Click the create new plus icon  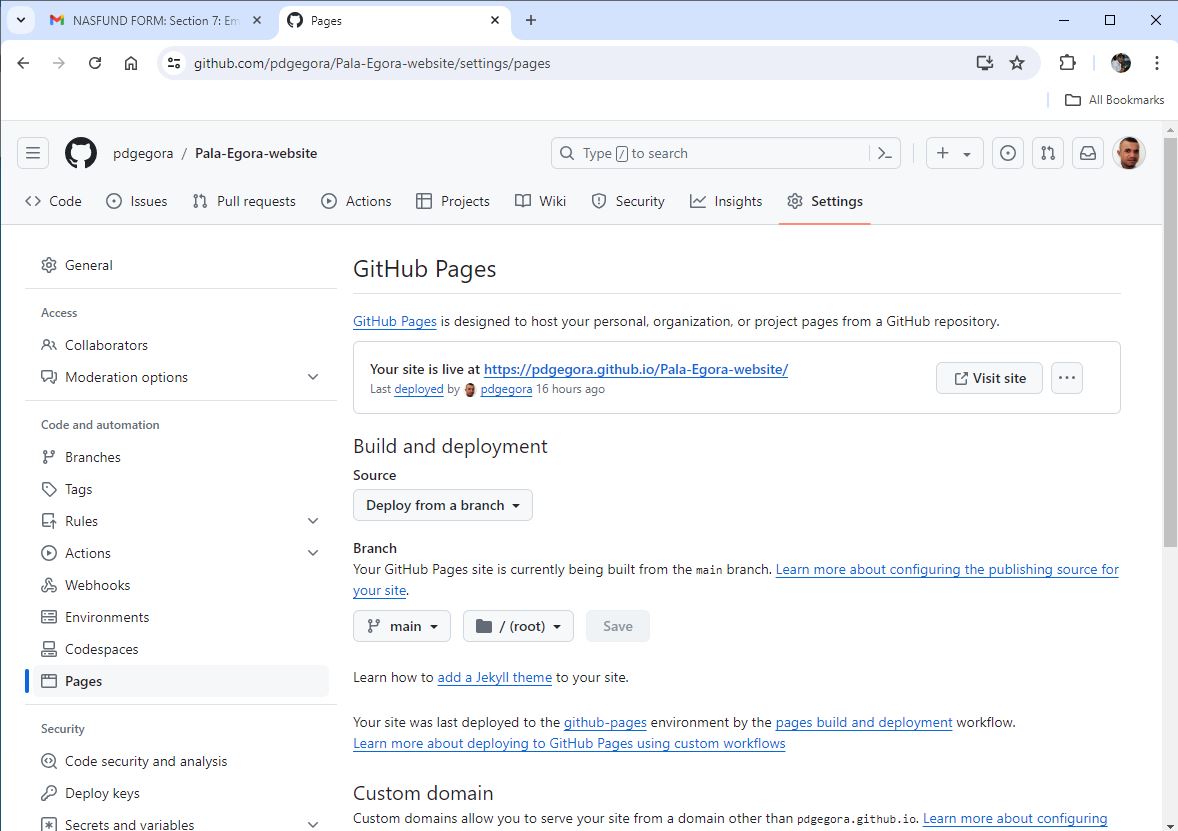954,153
